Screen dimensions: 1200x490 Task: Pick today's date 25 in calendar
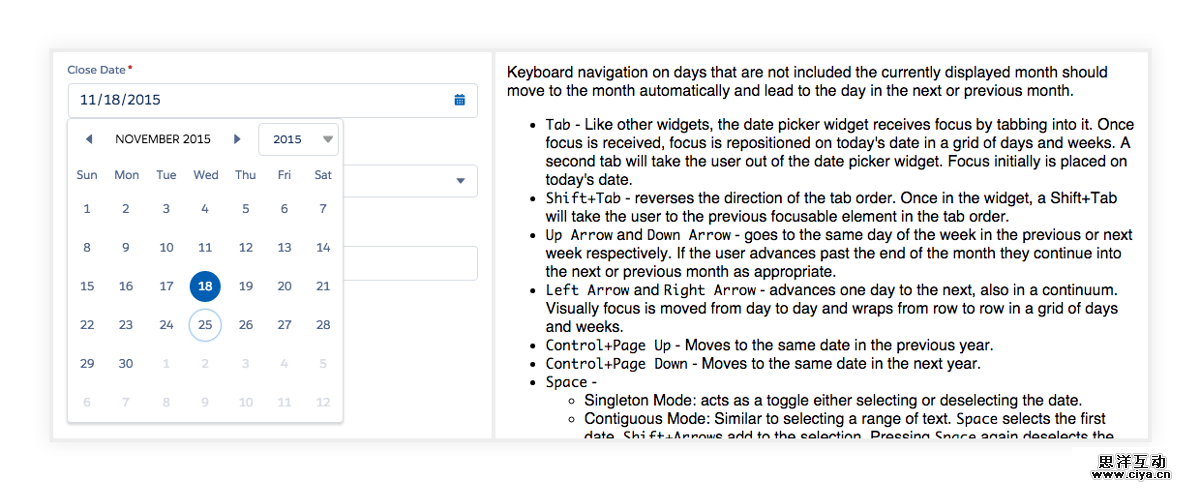point(205,325)
